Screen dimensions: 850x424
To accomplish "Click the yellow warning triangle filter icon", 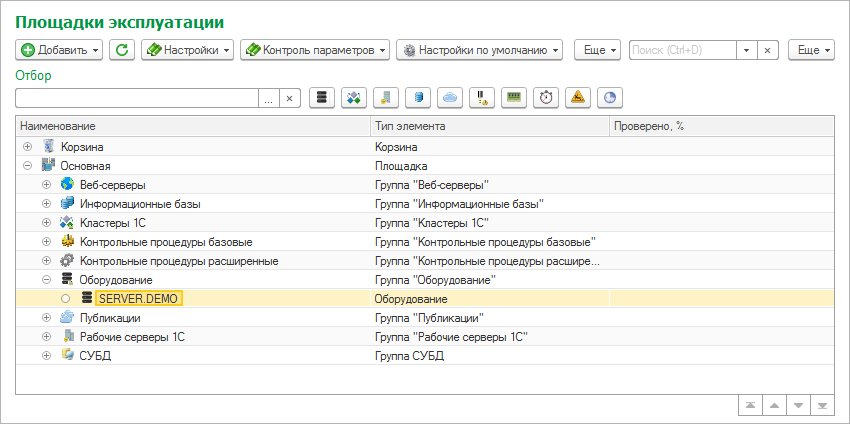I will click(x=577, y=97).
